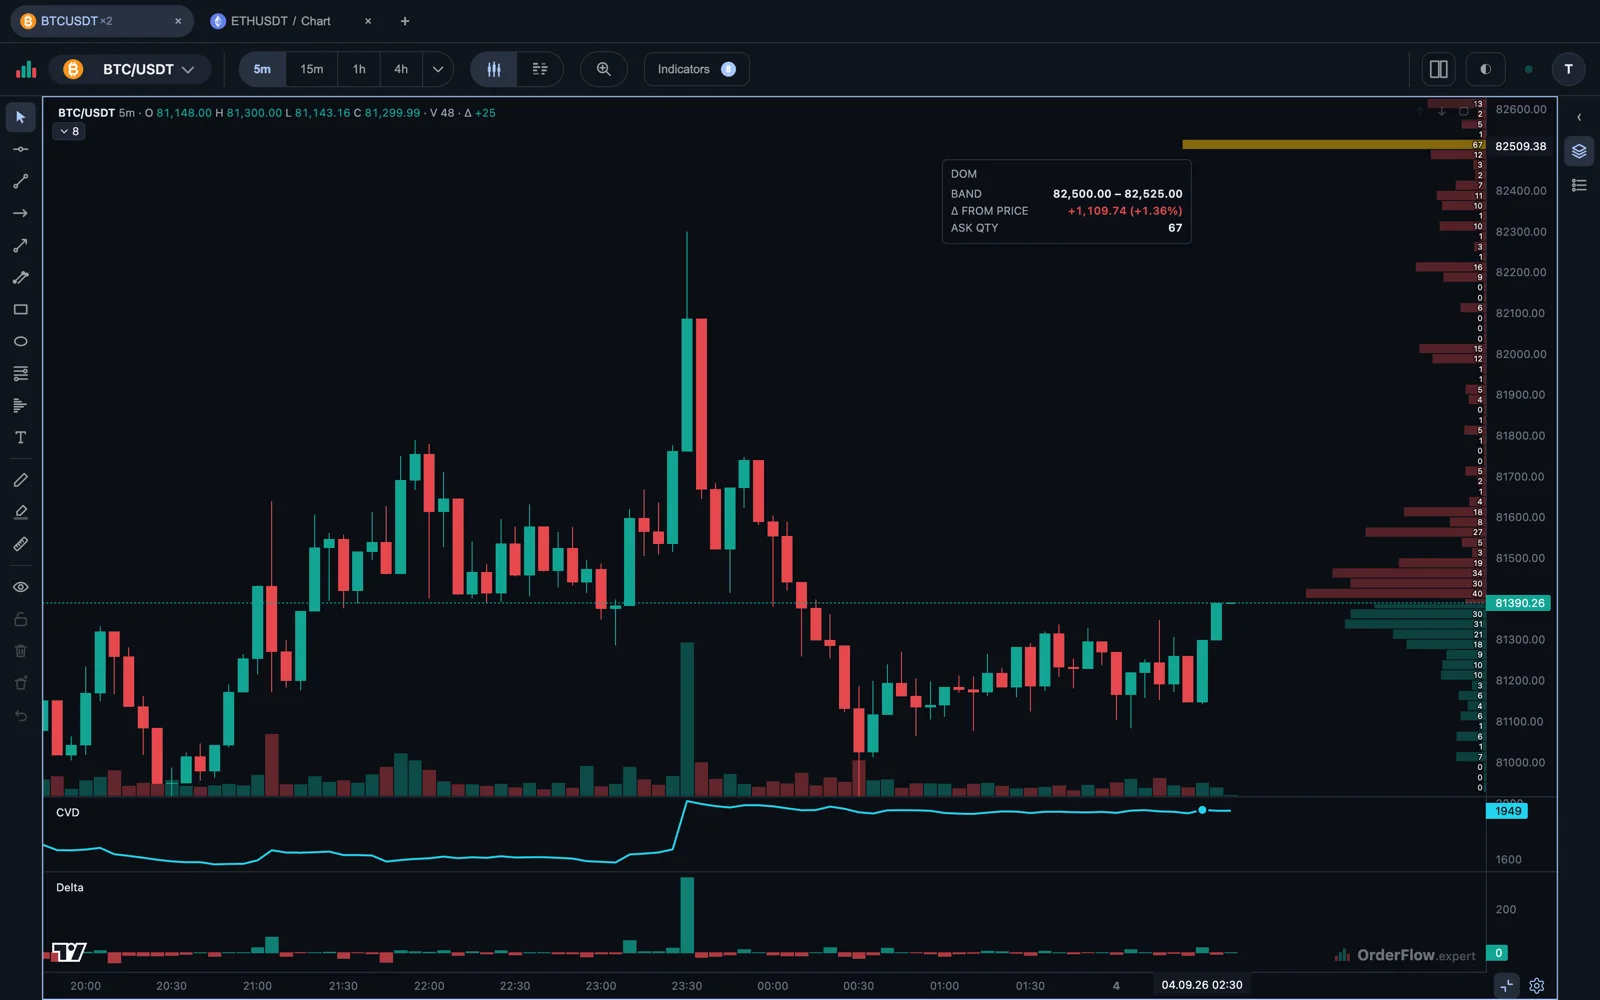The height and width of the screenshot is (1000, 1600).
Task: Open the BTC/USDT symbol selector dropdown
Action: tap(132, 69)
